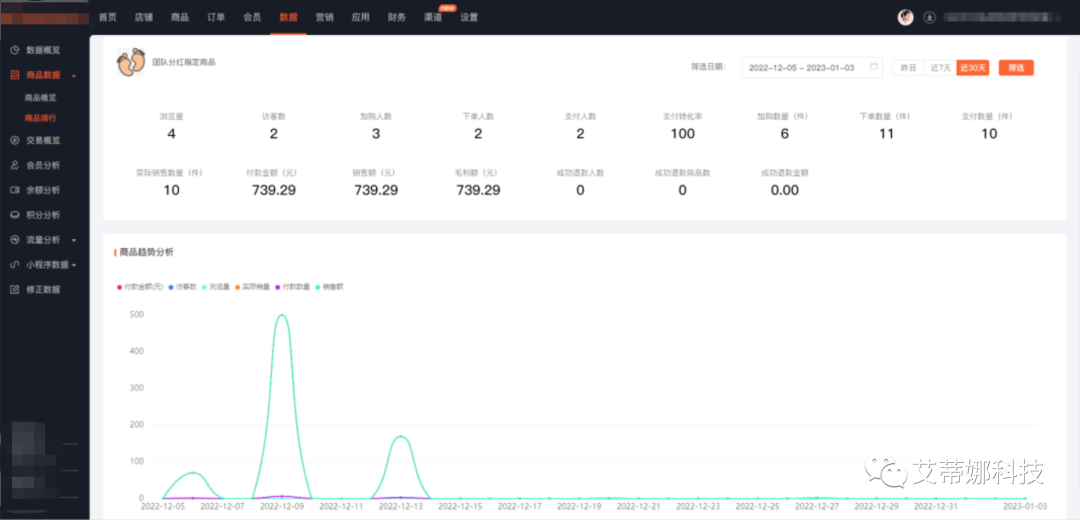Screen dimensions: 1080x520
Task: Collapse the 商品数据 sidebar section
Action: click(43, 75)
